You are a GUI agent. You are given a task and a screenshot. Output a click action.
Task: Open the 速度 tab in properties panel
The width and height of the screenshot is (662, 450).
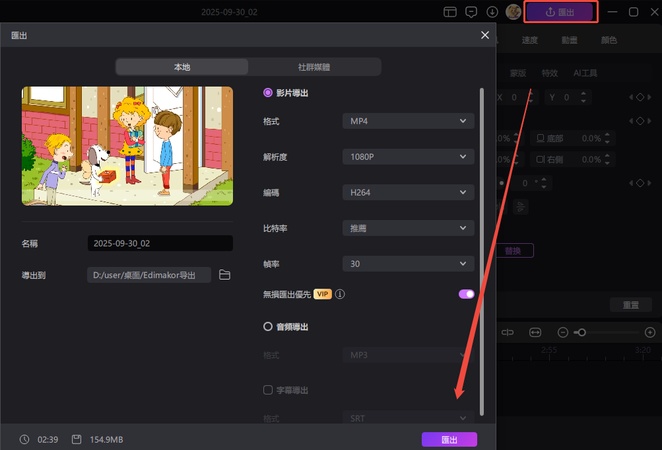pyautogui.click(x=529, y=40)
